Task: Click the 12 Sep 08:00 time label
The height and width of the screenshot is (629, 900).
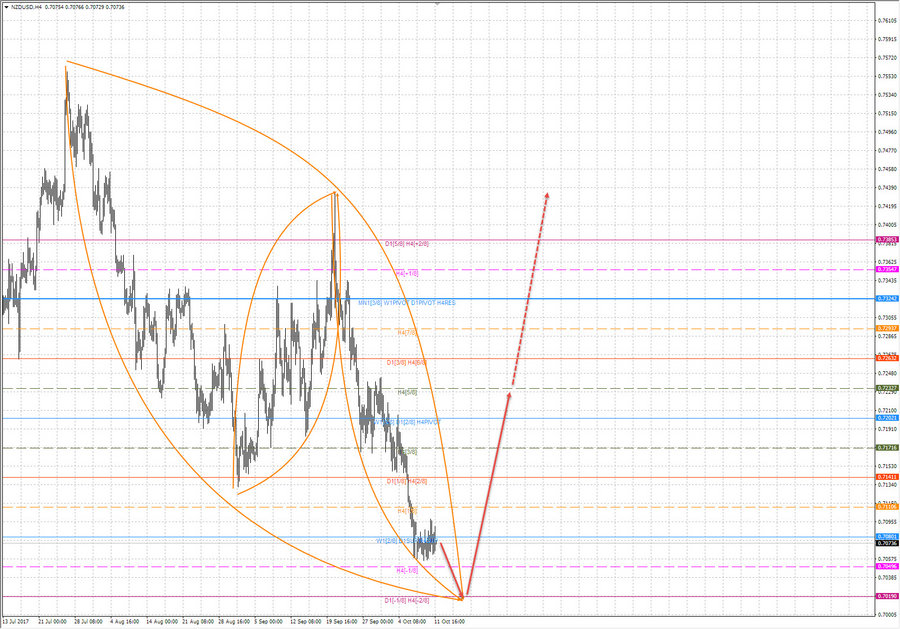Action: [x=305, y=622]
